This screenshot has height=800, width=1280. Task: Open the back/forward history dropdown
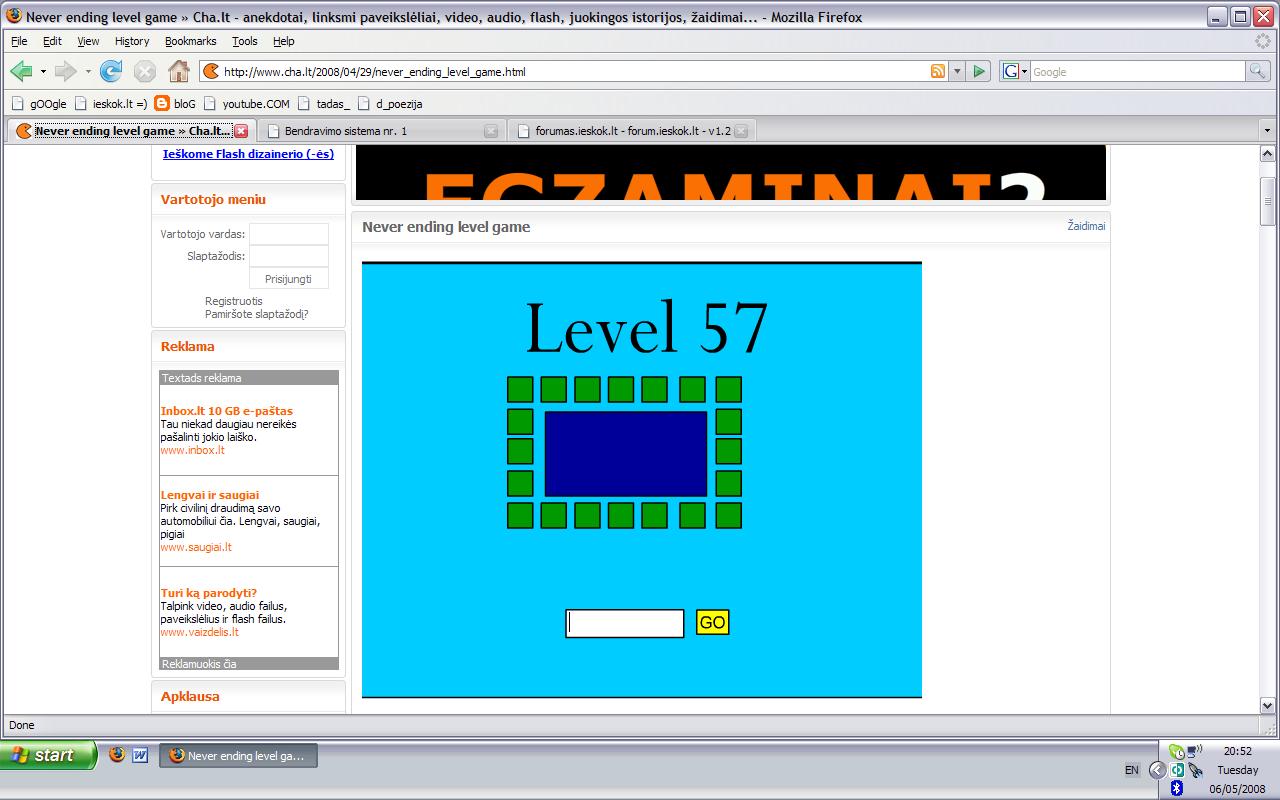pyautogui.click(x=88, y=72)
